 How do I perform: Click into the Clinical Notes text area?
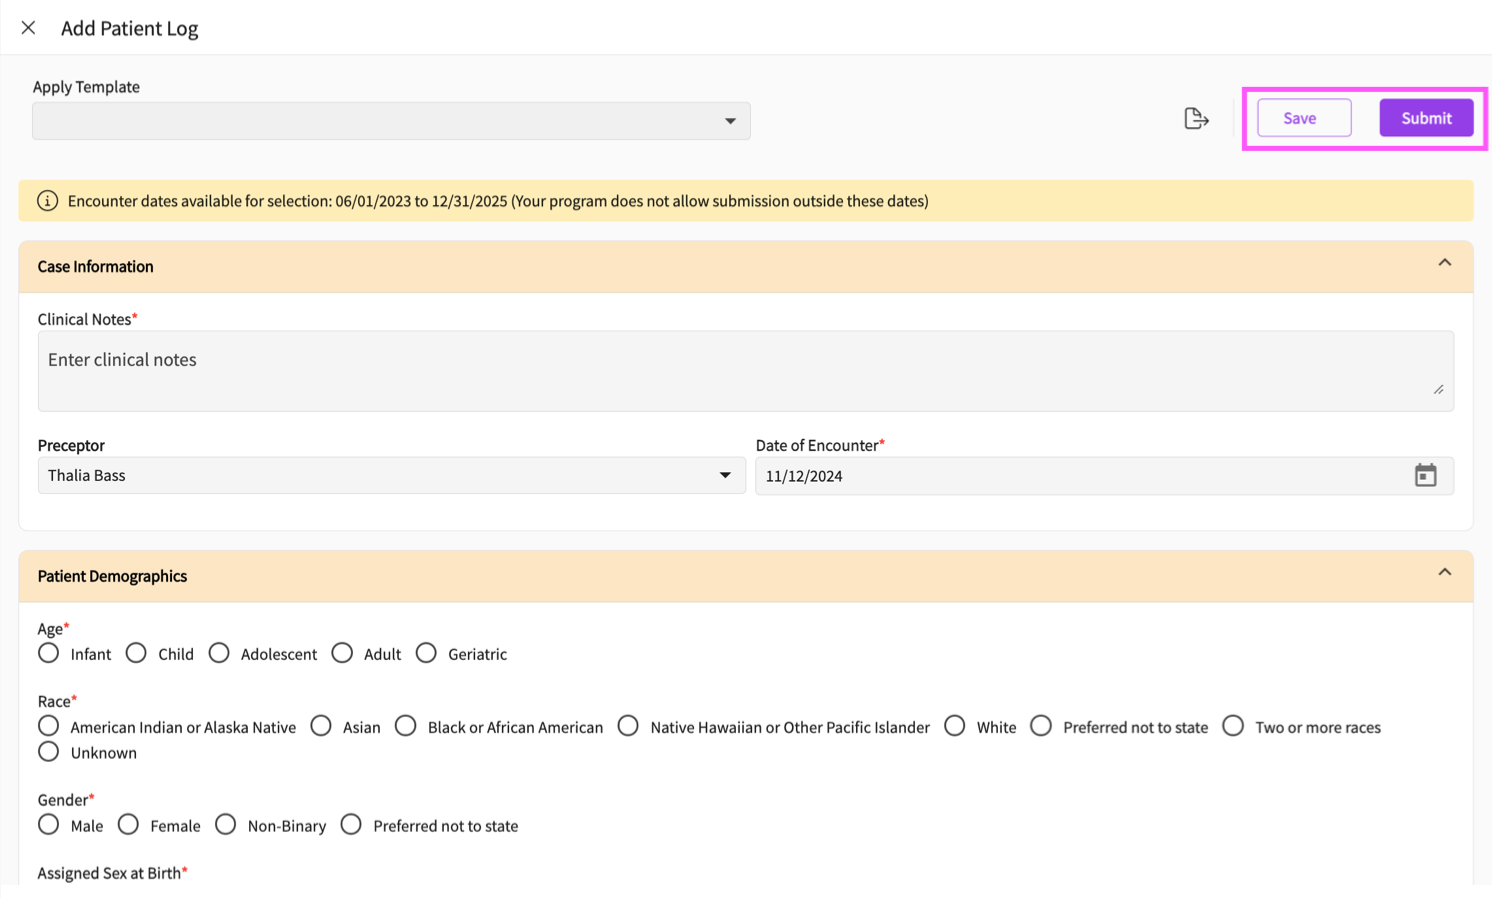745,371
